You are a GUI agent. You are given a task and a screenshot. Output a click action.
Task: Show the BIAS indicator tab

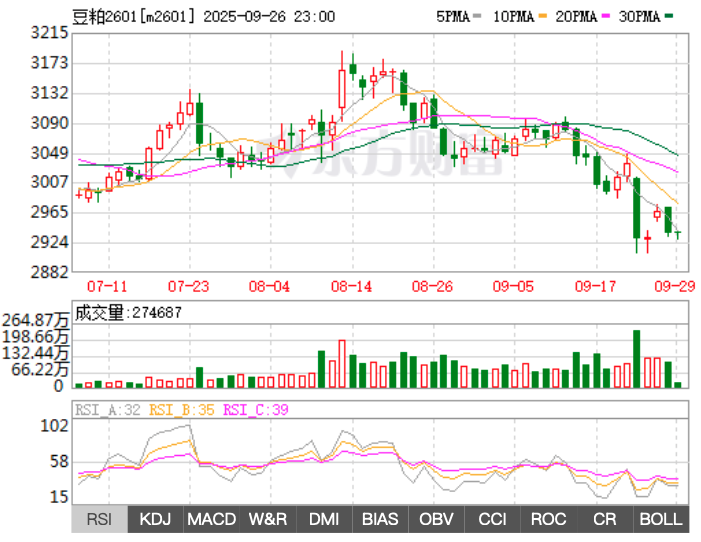click(x=380, y=519)
